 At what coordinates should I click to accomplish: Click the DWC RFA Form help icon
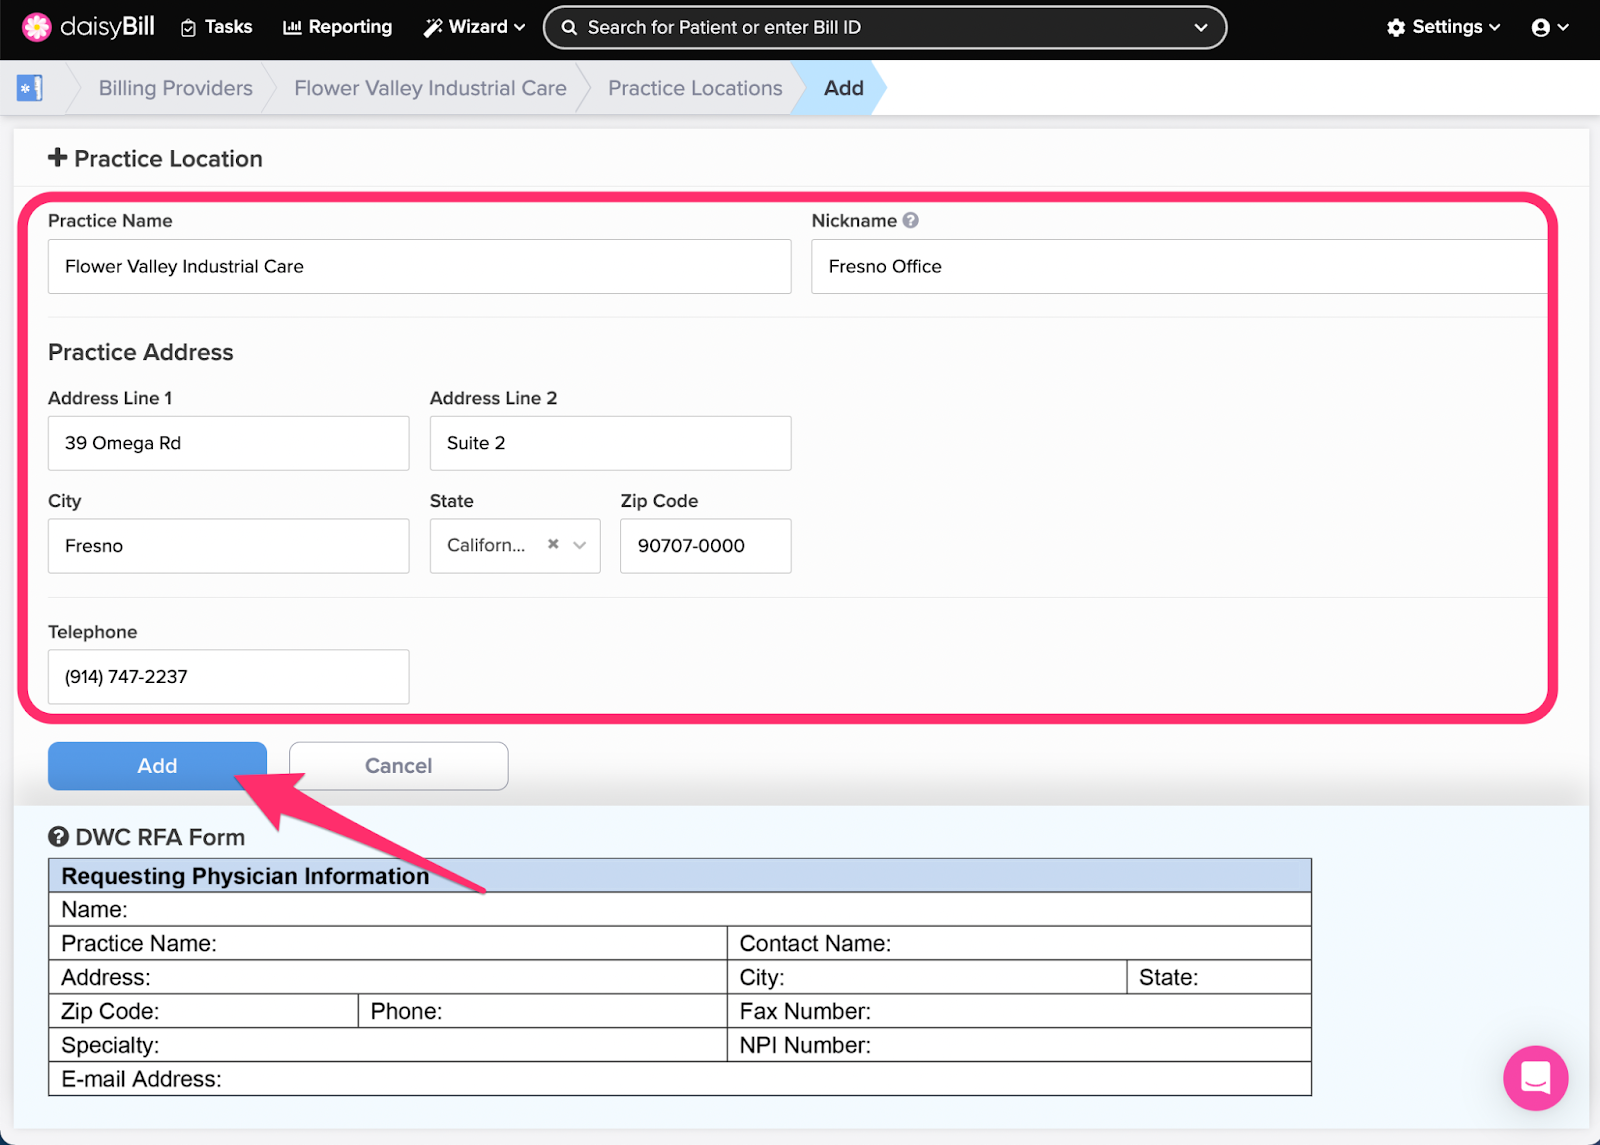[x=59, y=837]
